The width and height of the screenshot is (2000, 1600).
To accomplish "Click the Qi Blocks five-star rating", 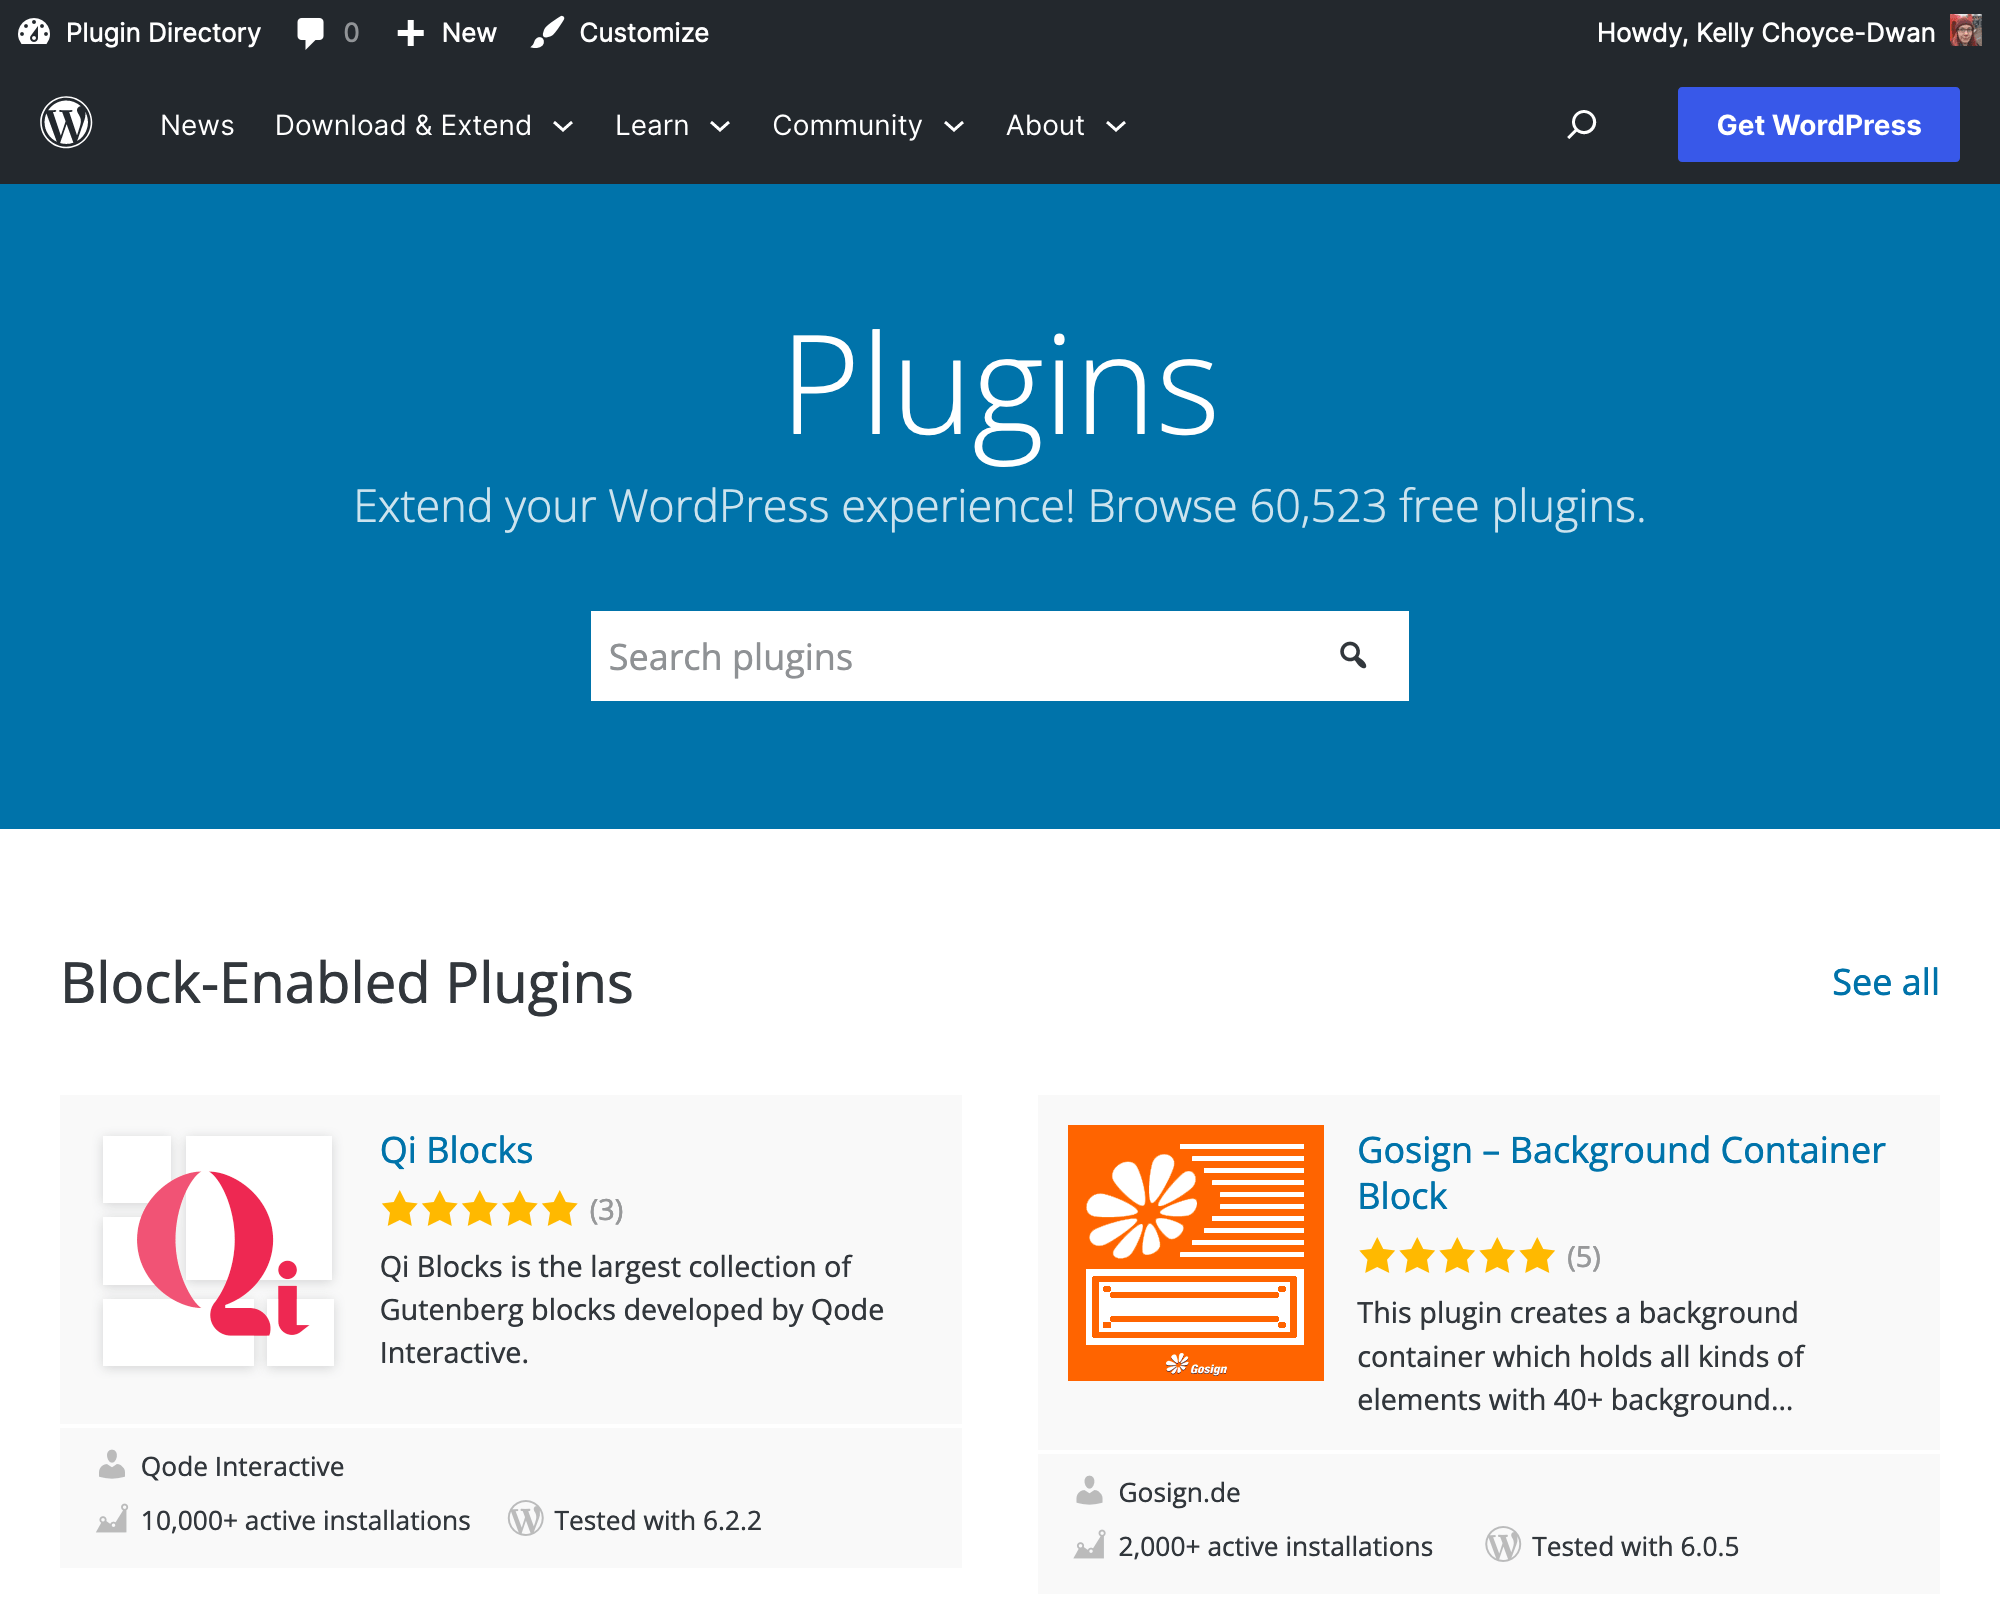I will click(479, 1209).
